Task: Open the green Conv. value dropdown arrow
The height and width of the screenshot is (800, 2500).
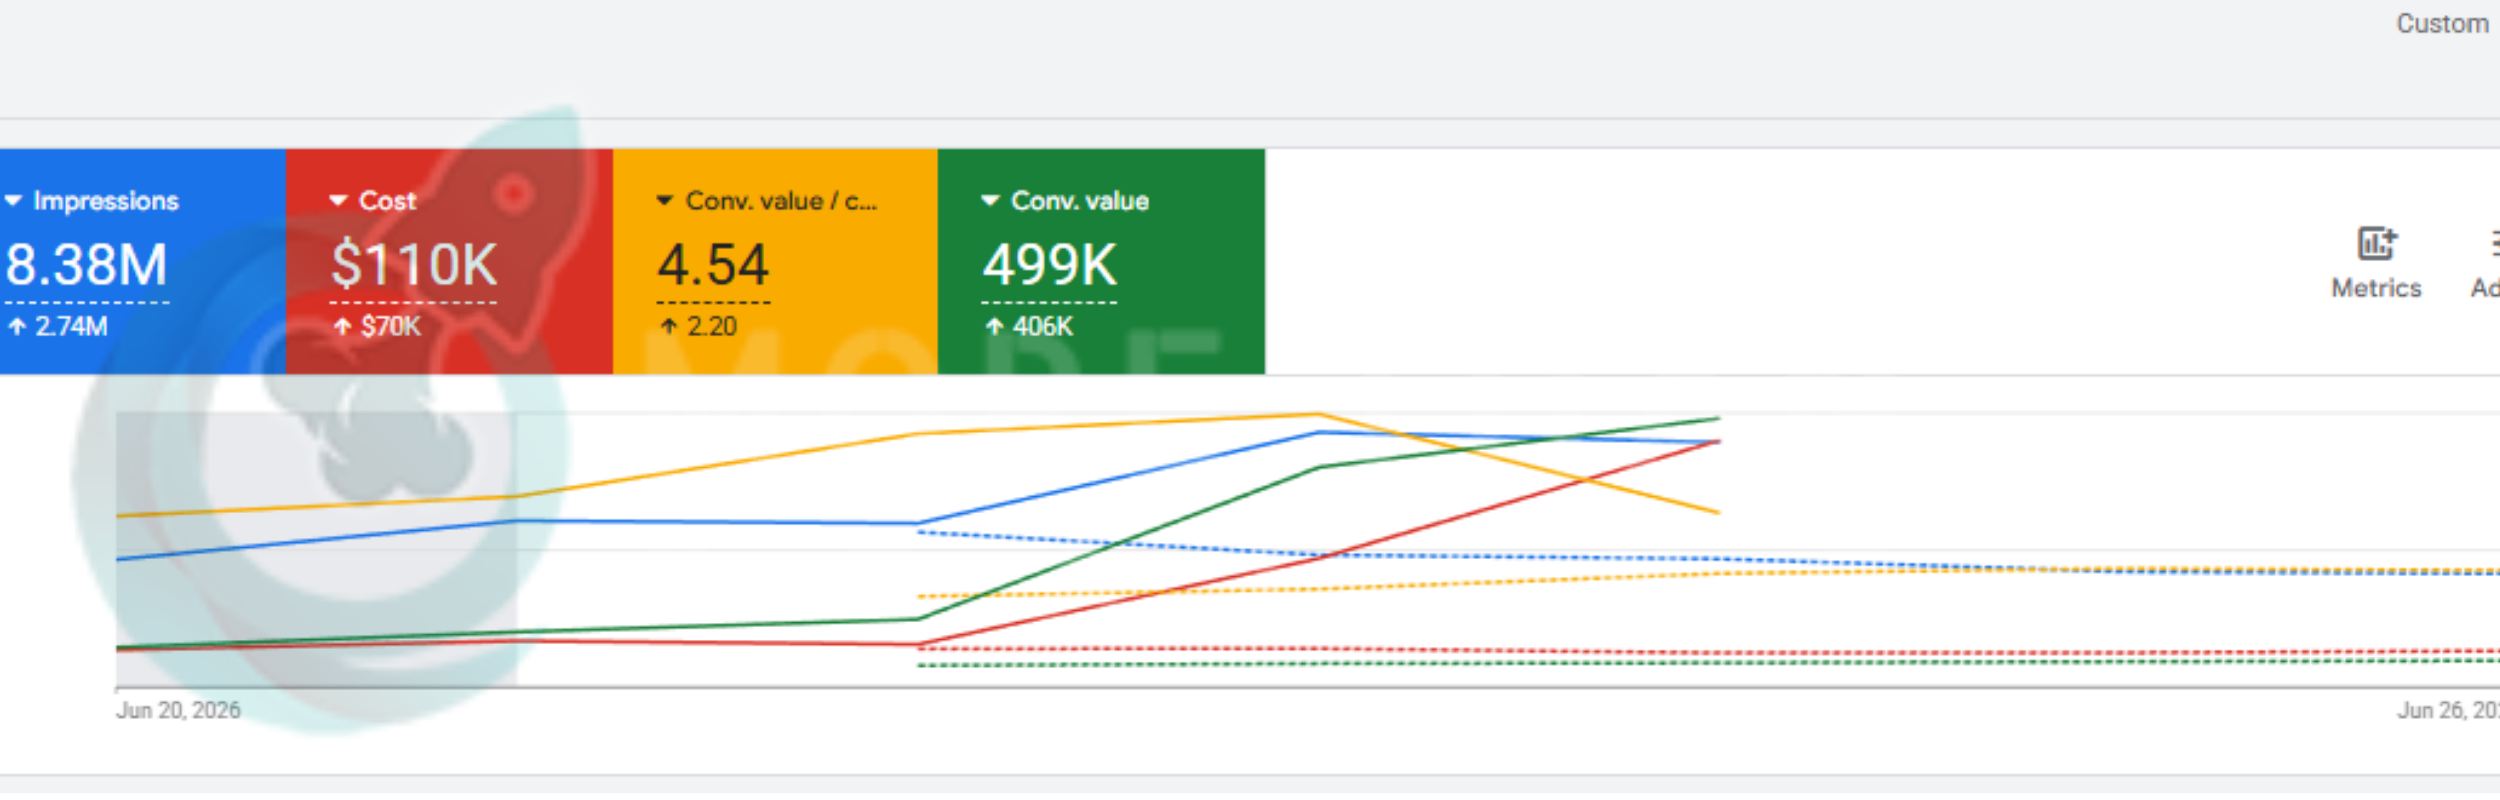Action: [x=991, y=201]
